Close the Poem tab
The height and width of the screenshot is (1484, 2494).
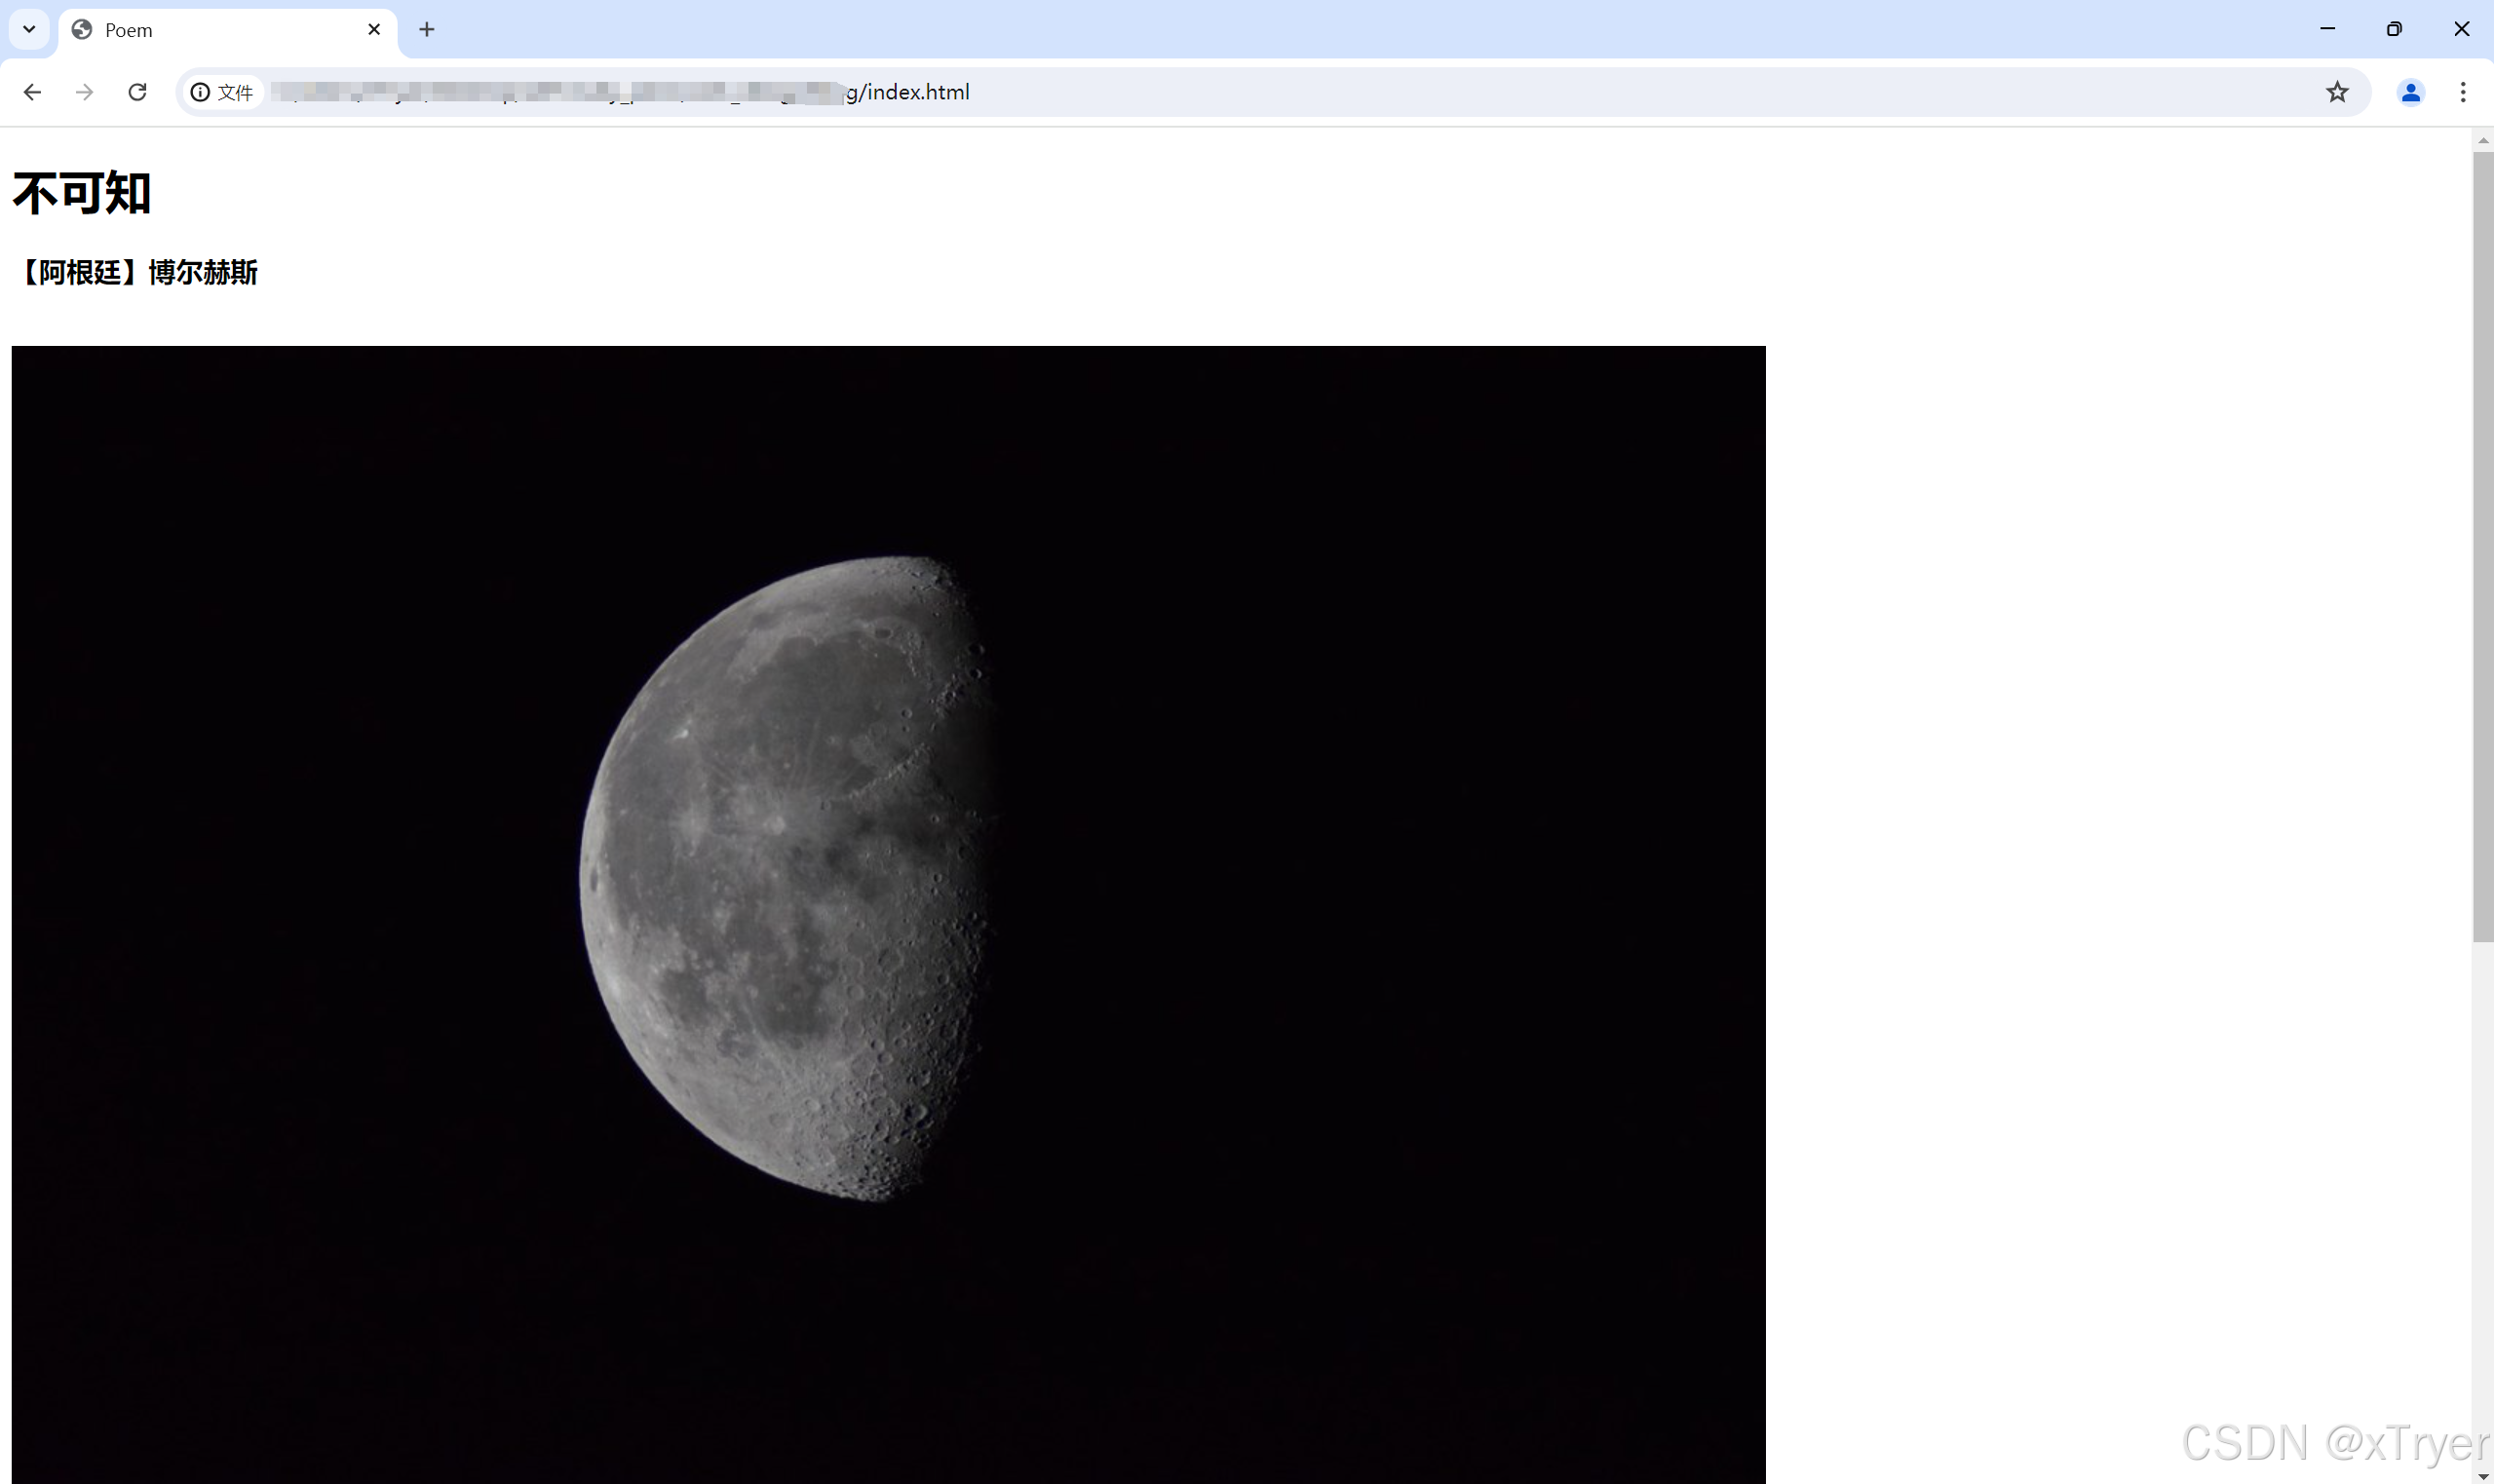pyautogui.click(x=374, y=30)
